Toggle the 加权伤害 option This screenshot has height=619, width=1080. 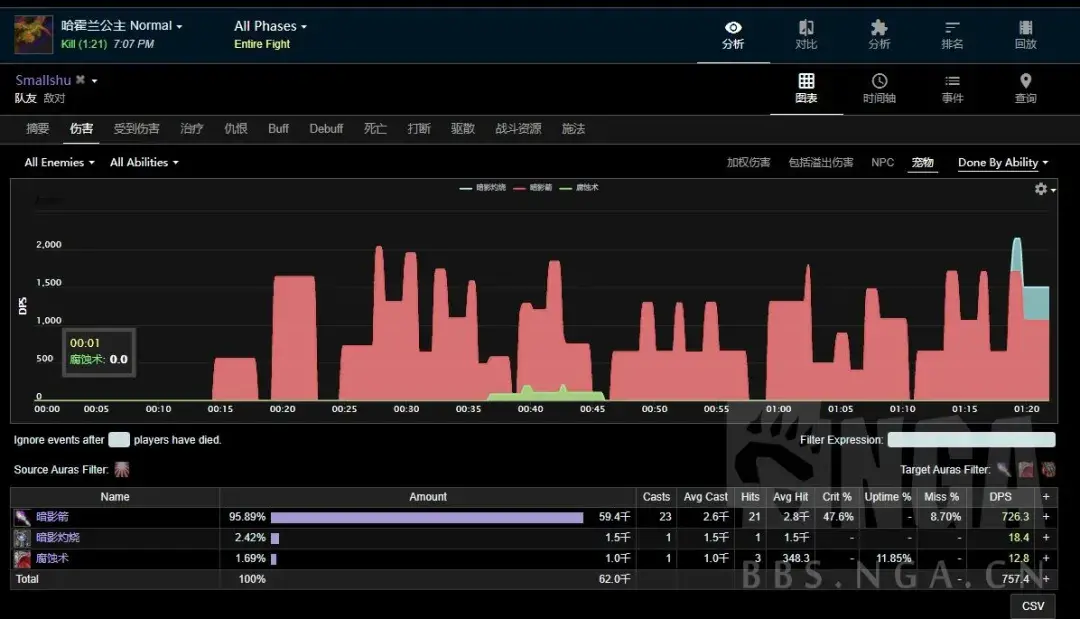click(x=748, y=163)
